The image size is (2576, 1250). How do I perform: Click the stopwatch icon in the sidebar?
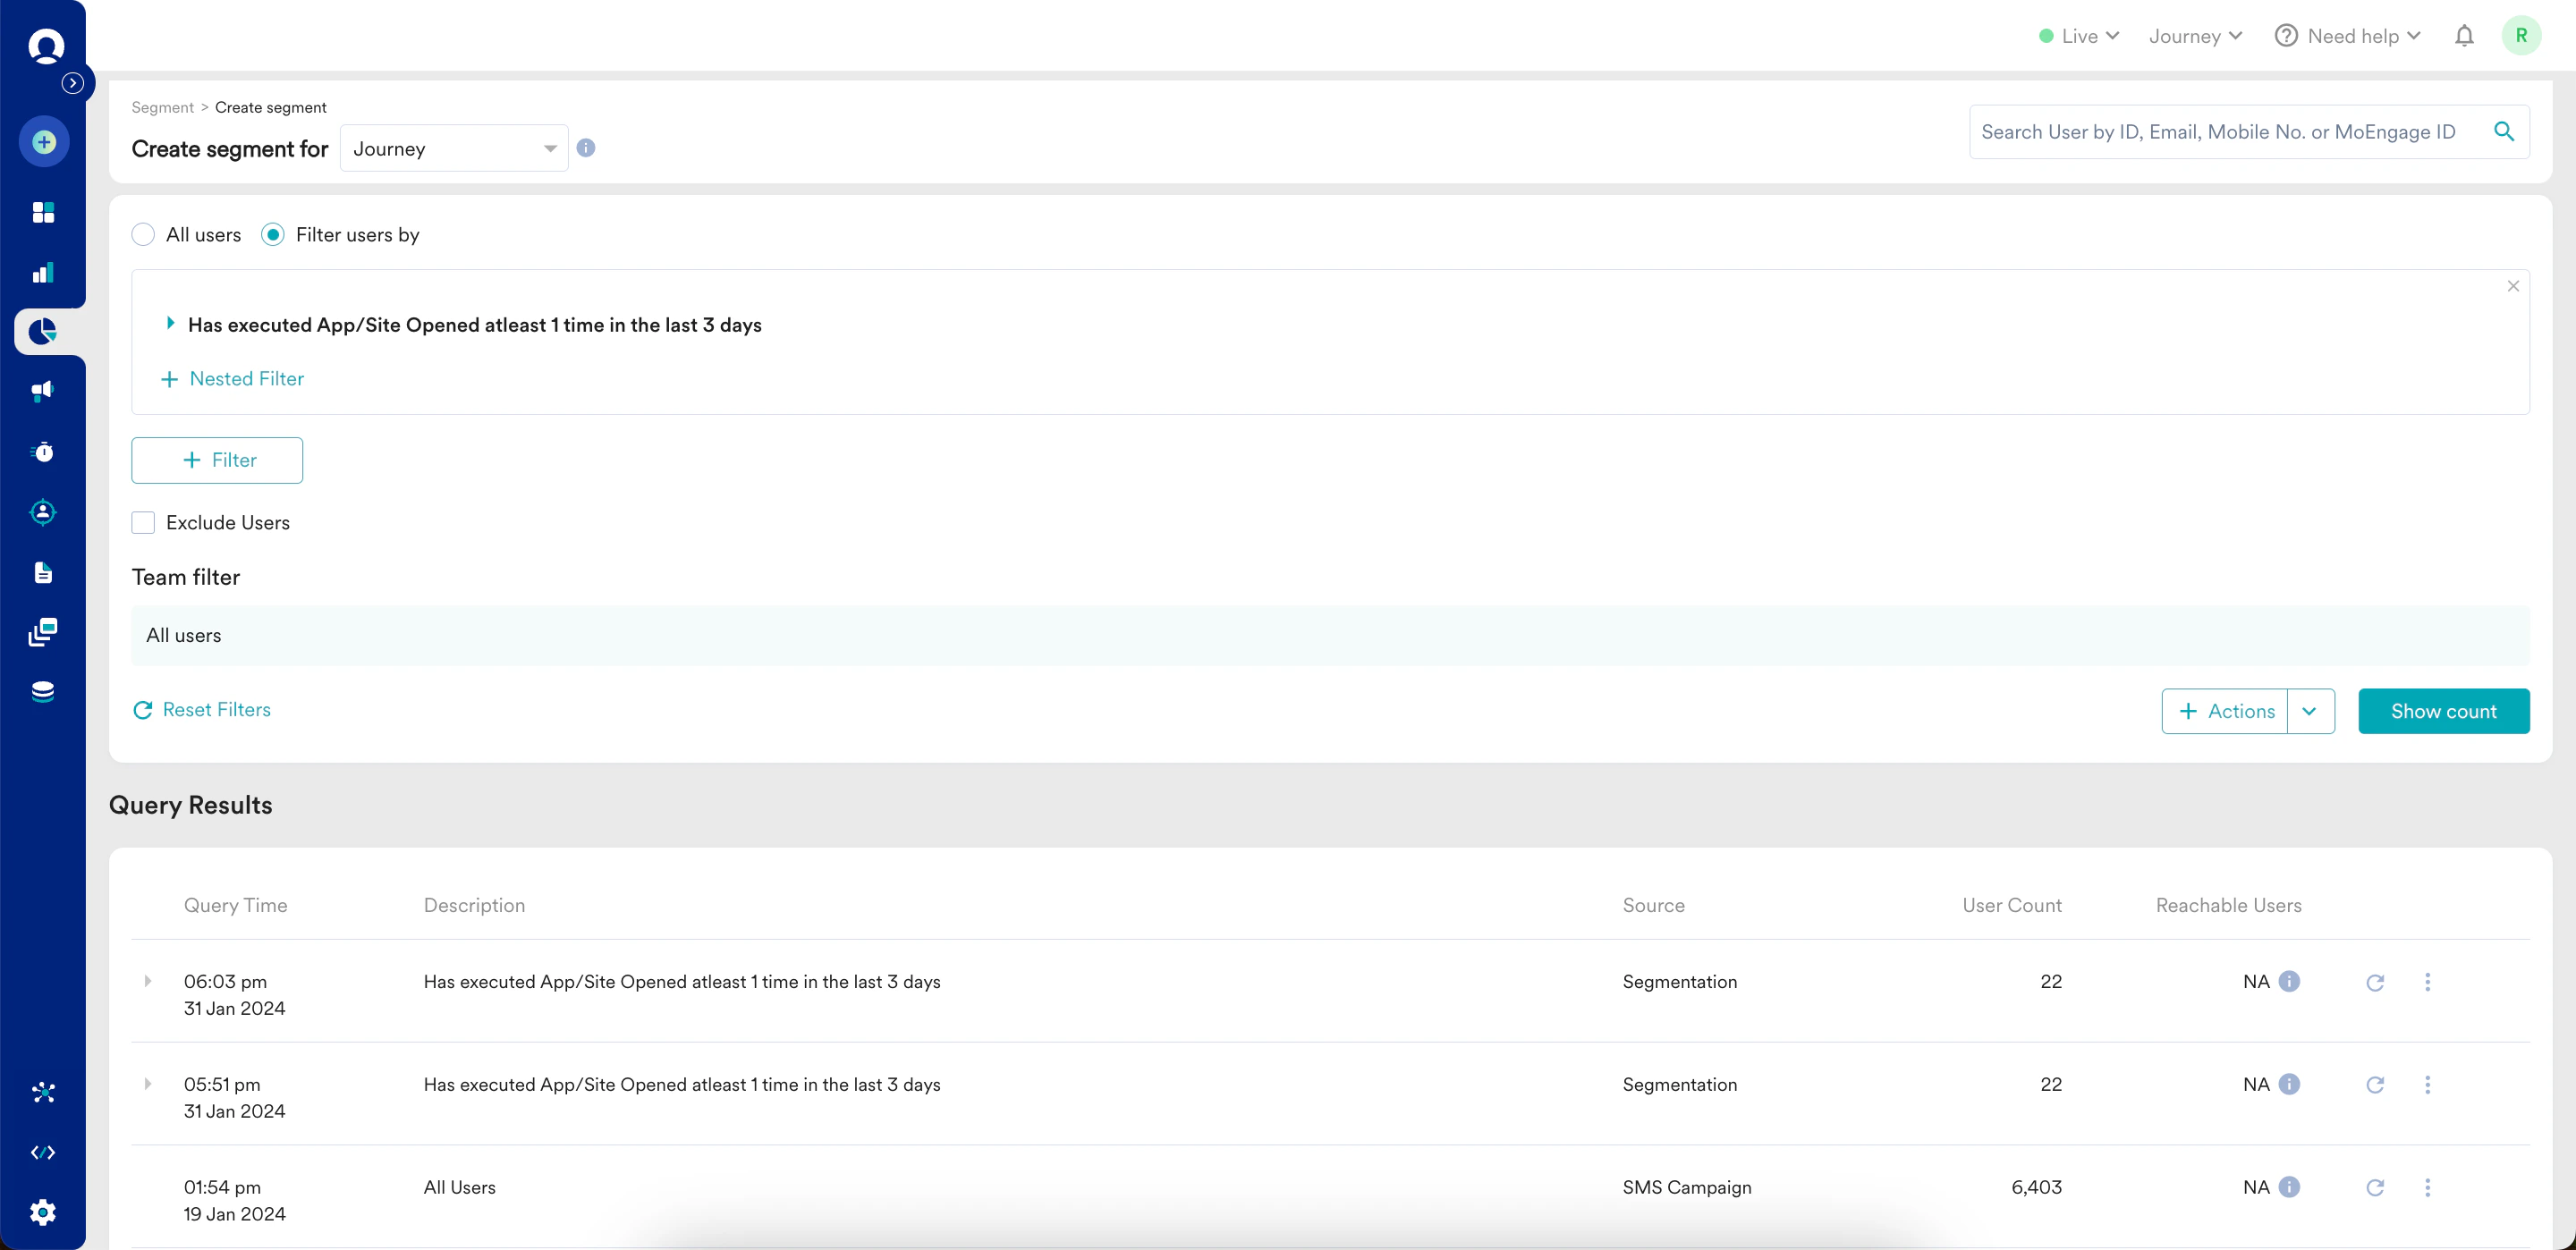(x=43, y=451)
